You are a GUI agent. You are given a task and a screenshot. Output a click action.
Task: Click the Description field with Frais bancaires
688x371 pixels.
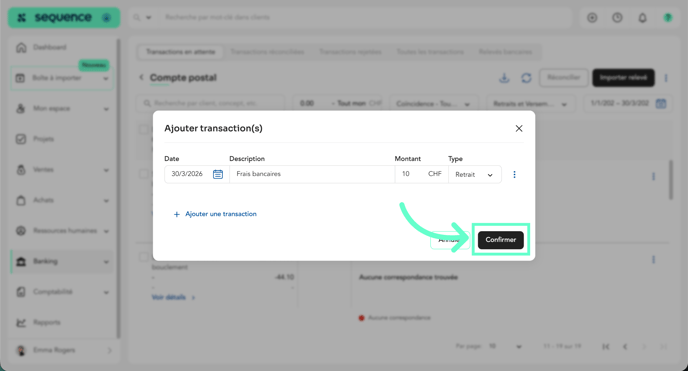coord(312,174)
